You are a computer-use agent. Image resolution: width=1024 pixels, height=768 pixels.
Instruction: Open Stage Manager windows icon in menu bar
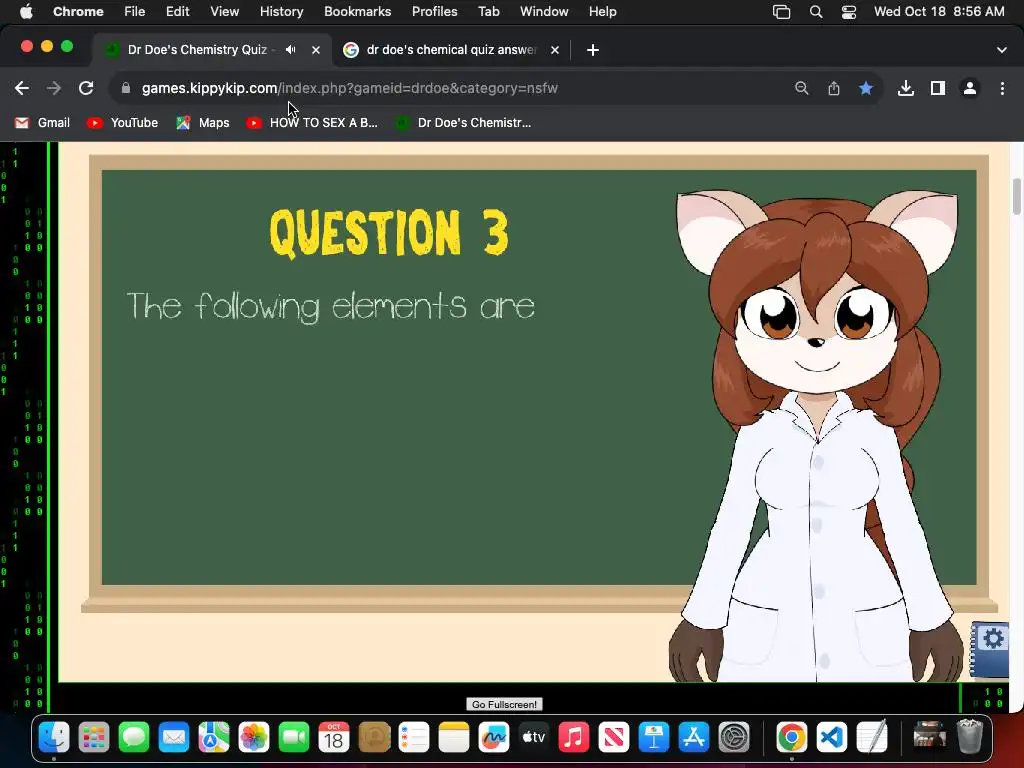pos(781,12)
